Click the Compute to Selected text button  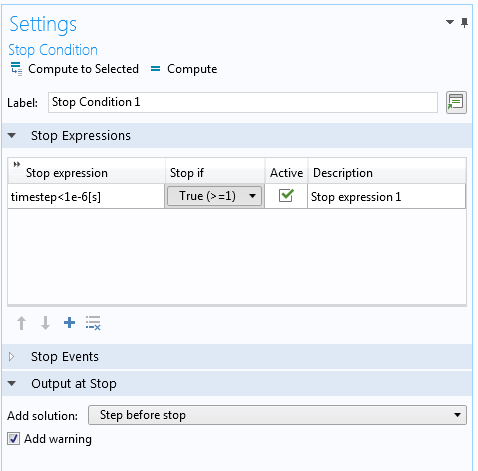pos(83,69)
